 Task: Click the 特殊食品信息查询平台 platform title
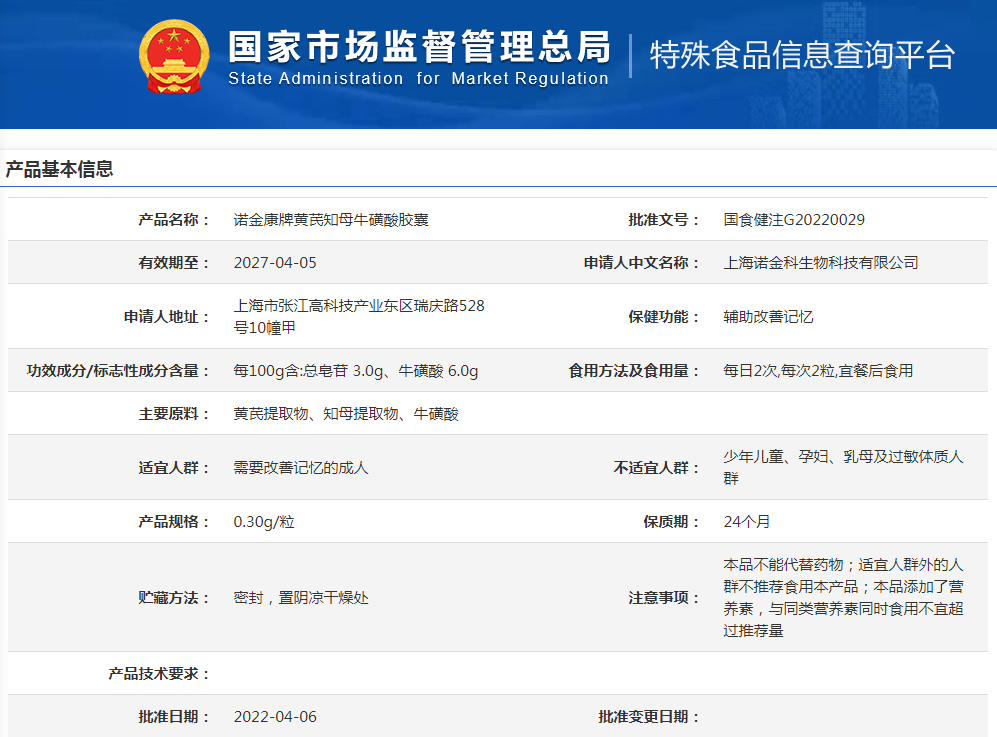[802, 55]
